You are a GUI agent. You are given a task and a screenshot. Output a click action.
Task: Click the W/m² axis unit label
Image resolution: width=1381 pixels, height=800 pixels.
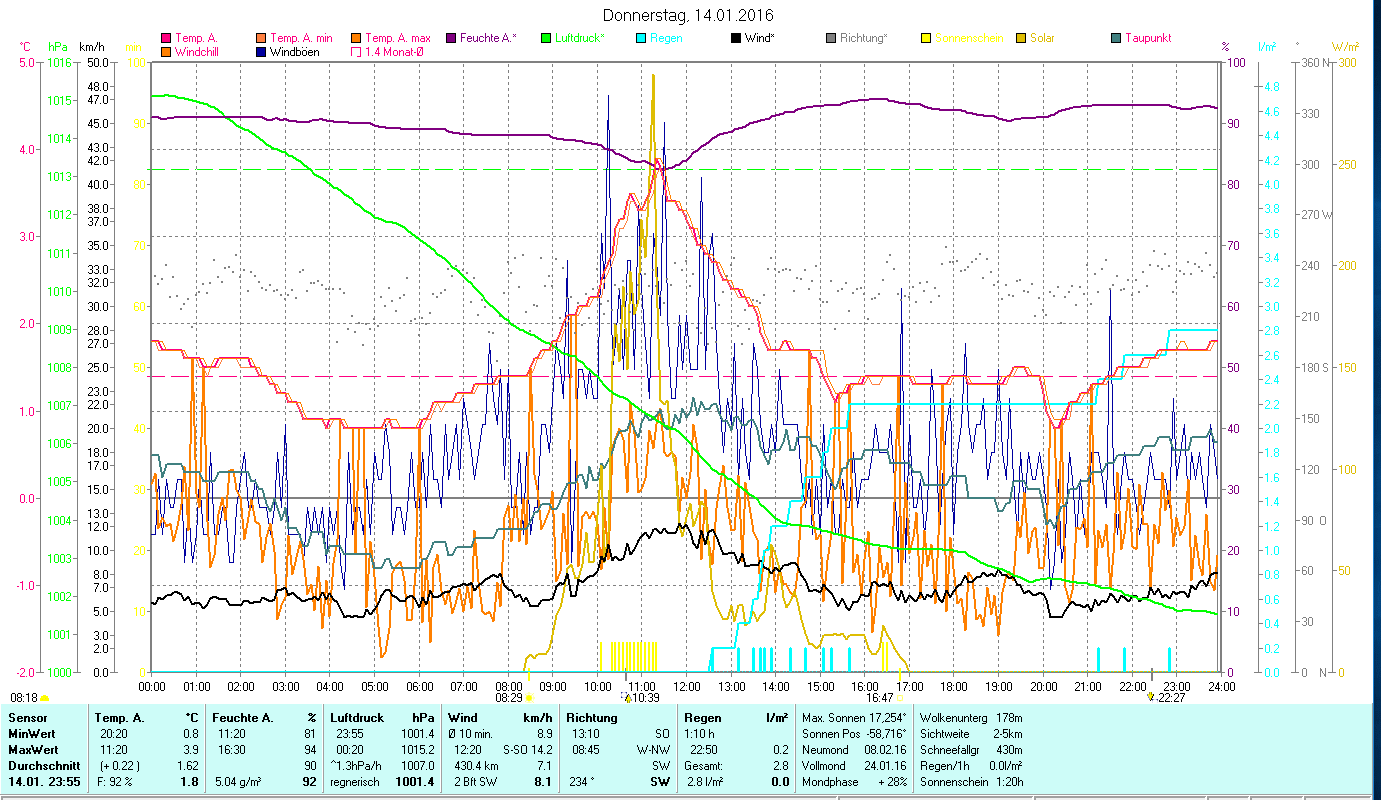click(1344, 47)
